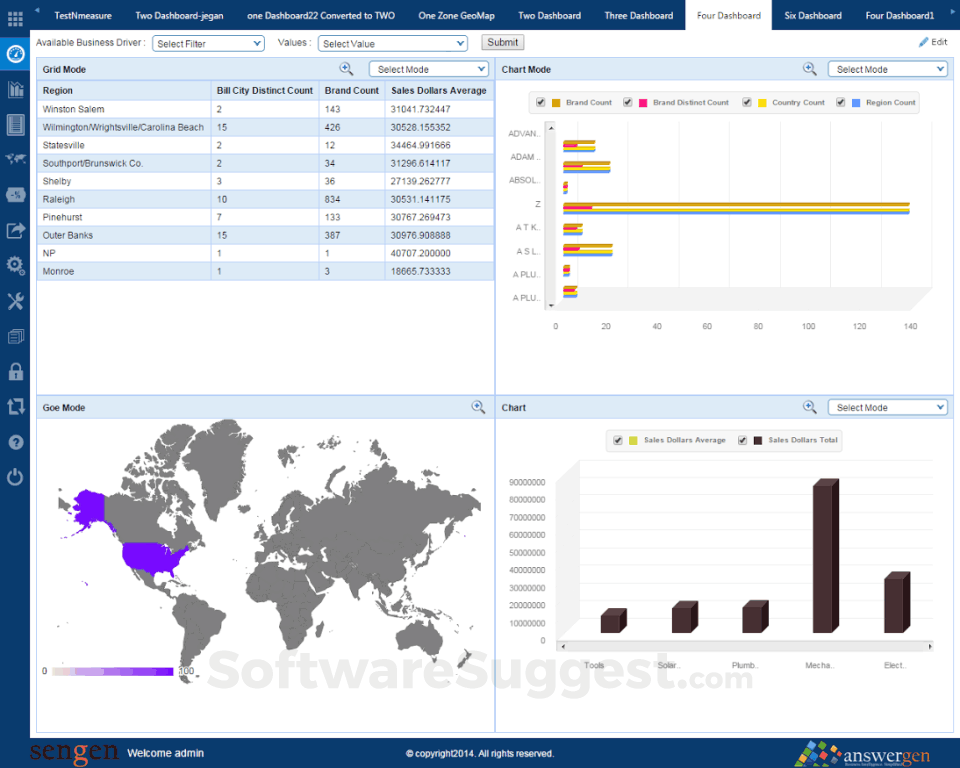Select the Raleigh region cell

[124, 199]
